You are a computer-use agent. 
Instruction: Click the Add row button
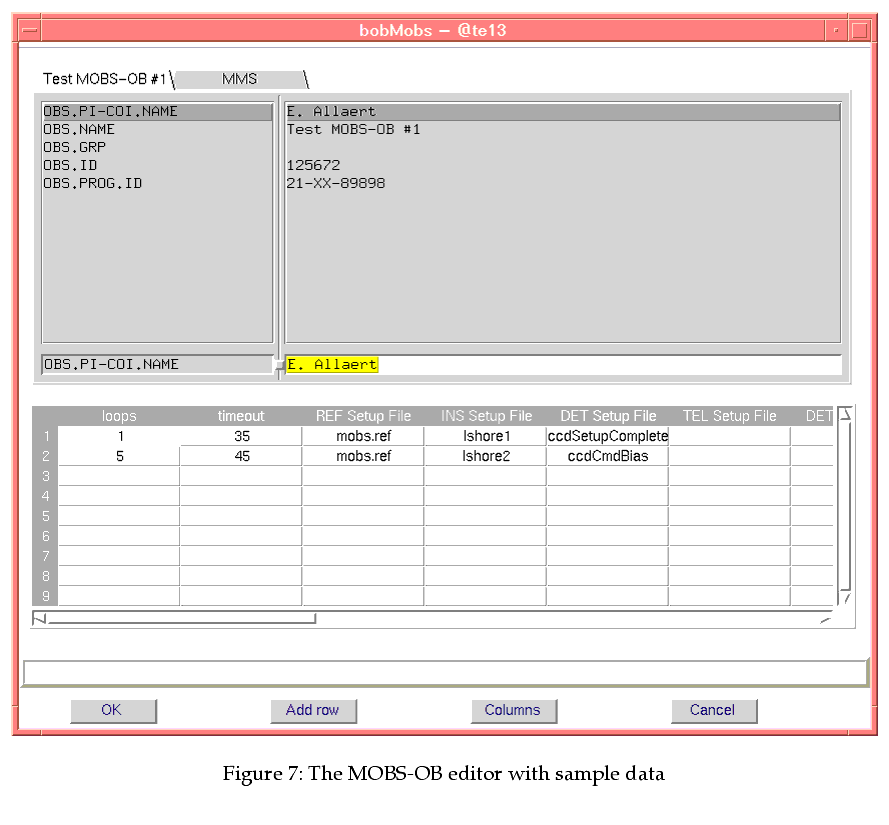coord(314,711)
